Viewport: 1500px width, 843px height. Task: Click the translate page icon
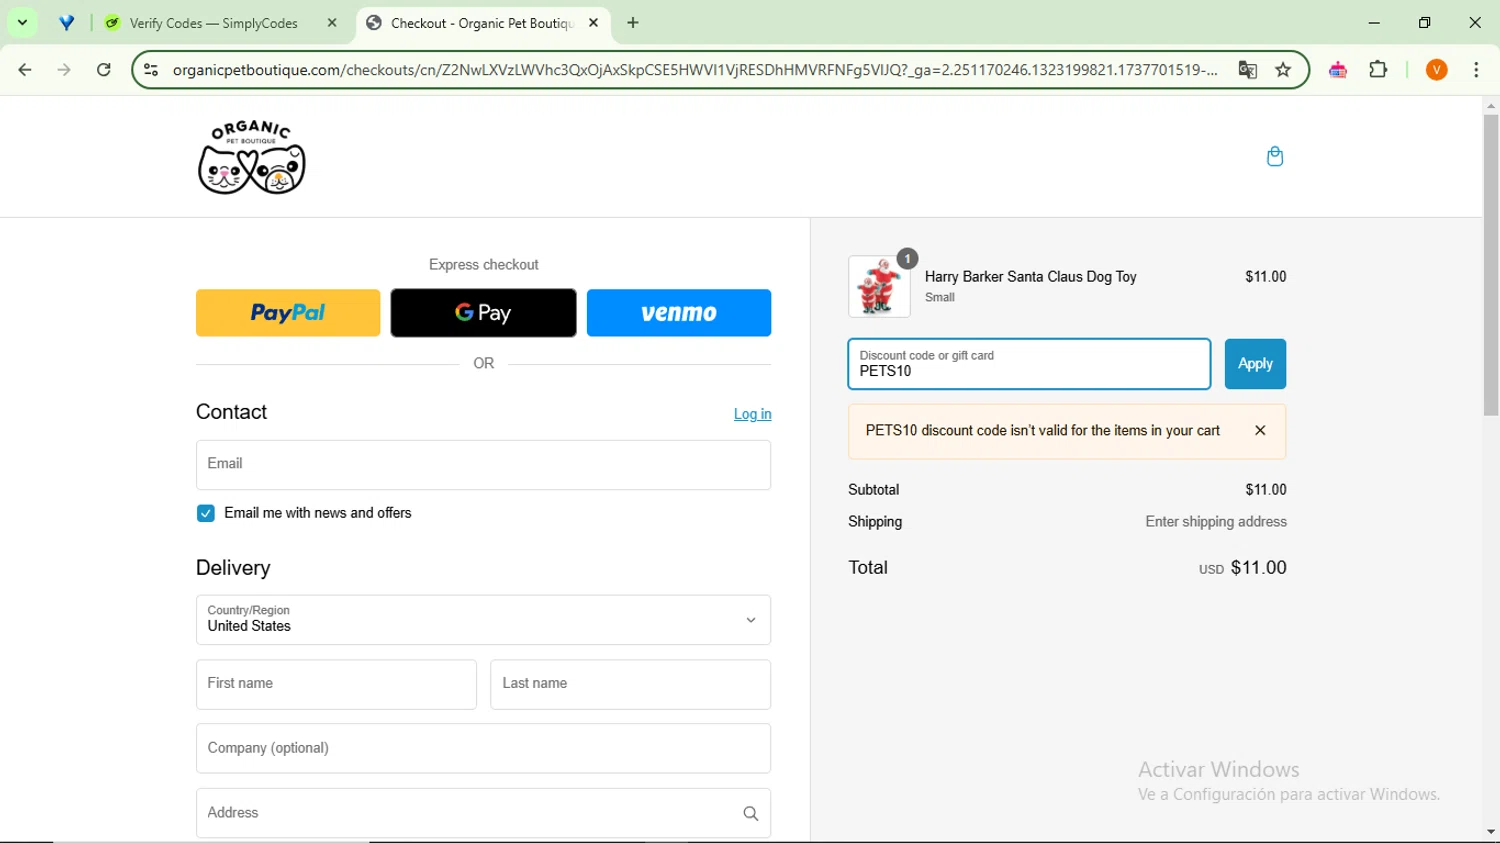[1247, 70]
